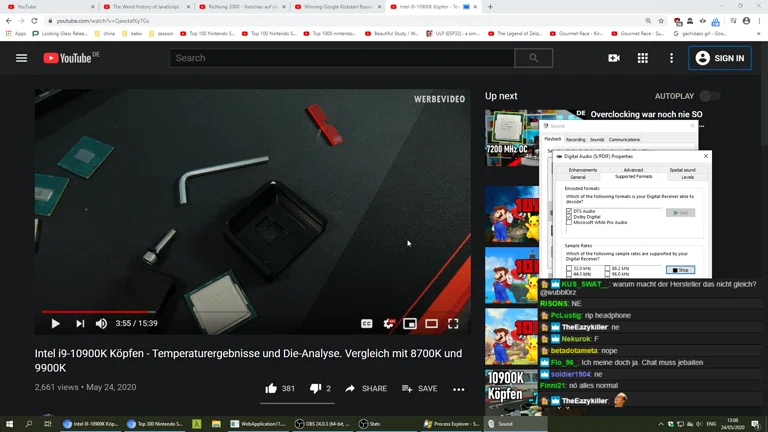This screenshot has height=432, width=768.
Task: Bookmark this page with the star icon
Action: 661,21
